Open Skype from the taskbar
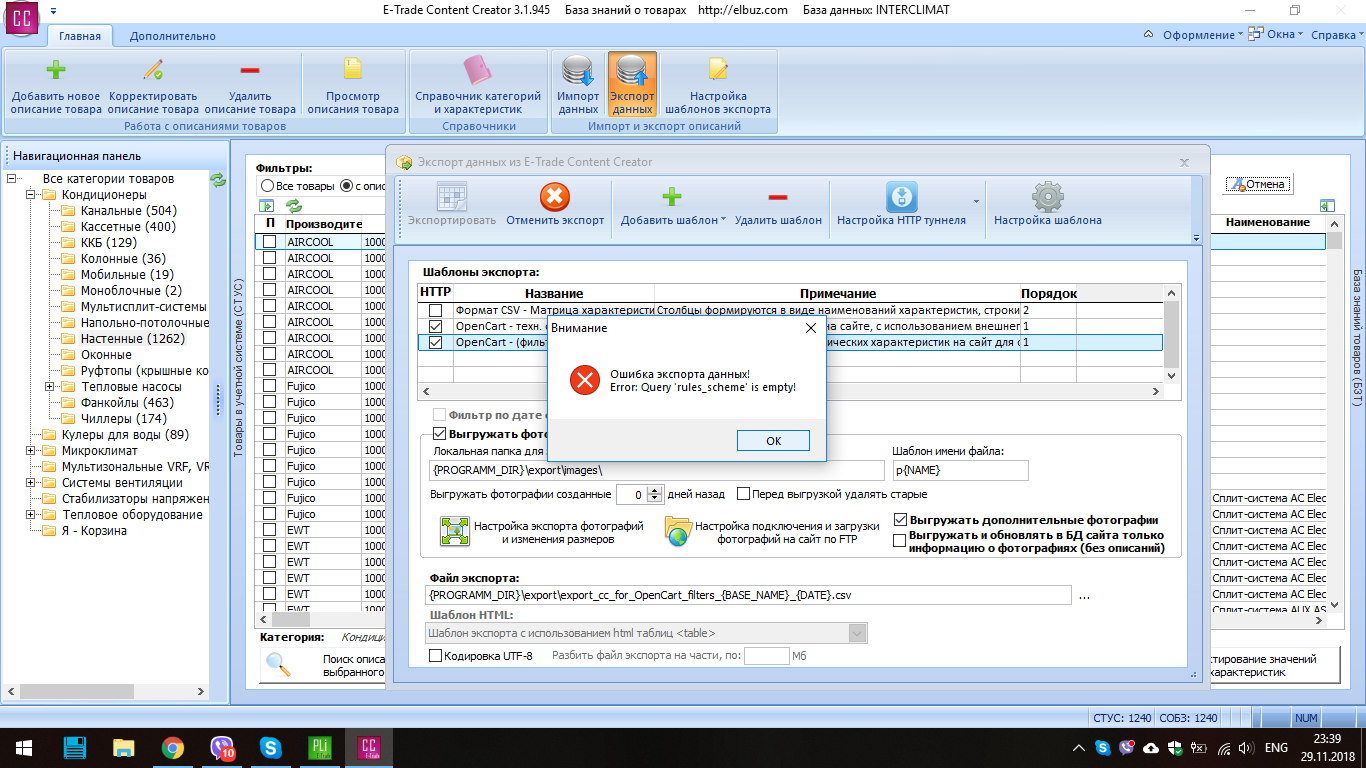The image size is (1366, 768). pyautogui.click(x=270, y=747)
